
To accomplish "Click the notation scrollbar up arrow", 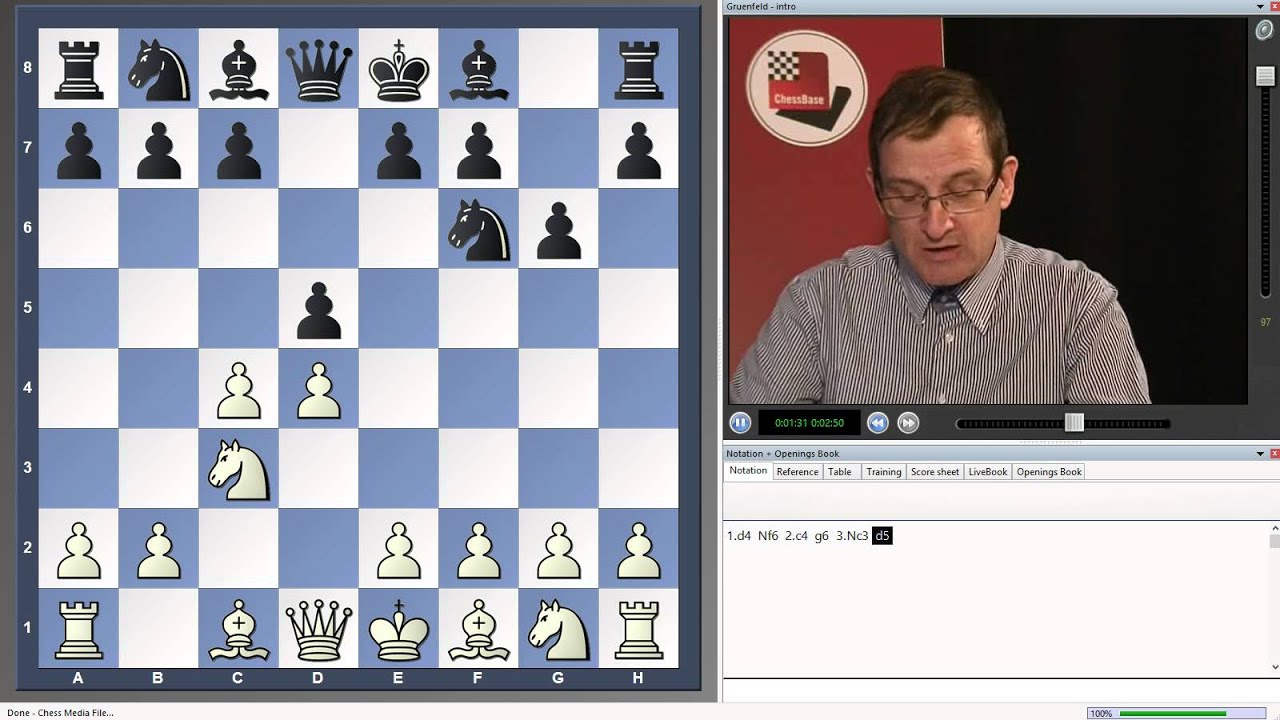I will [x=1275, y=527].
